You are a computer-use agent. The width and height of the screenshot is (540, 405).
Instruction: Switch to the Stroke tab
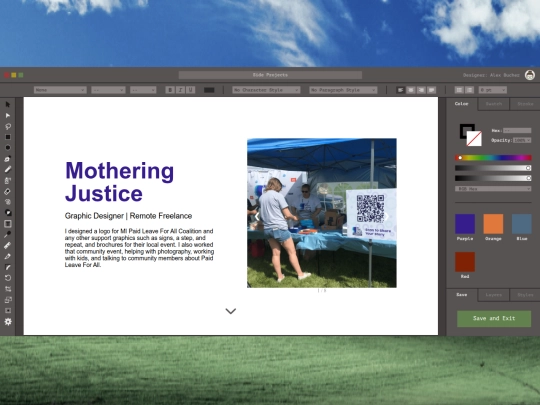coord(525,104)
